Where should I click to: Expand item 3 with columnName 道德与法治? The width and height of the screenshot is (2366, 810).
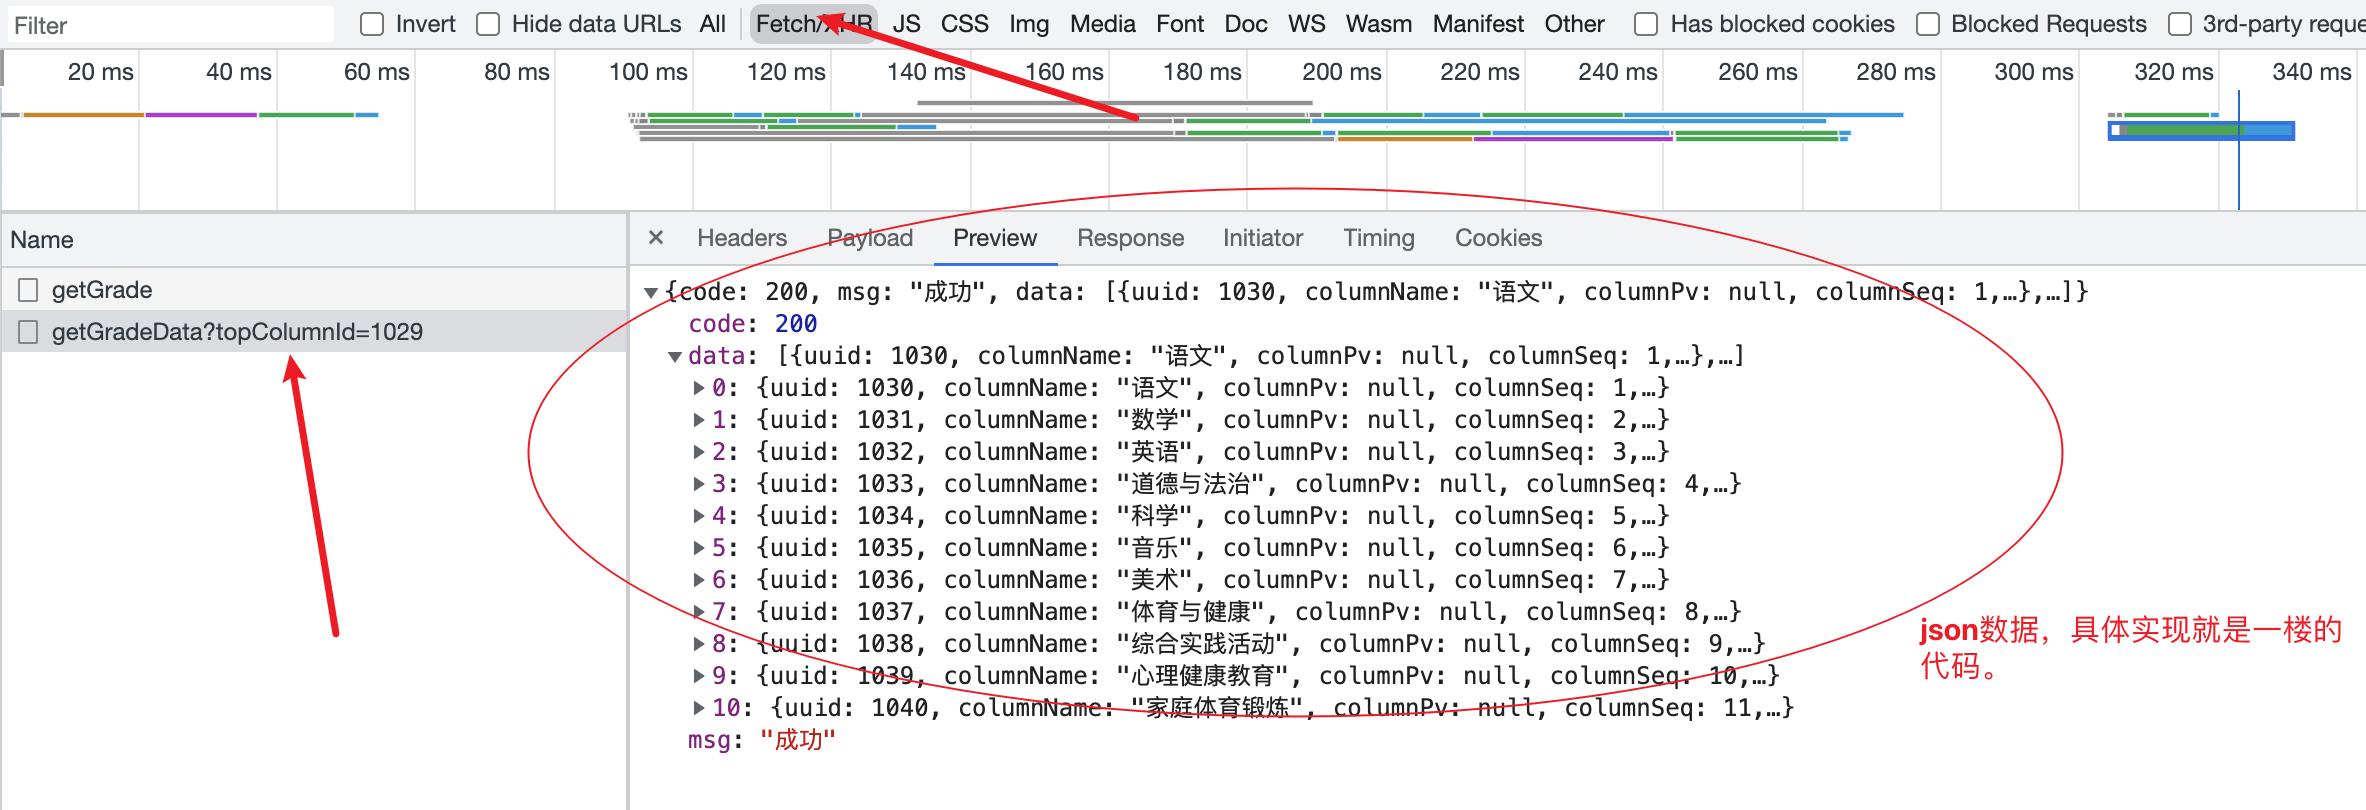(699, 484)
